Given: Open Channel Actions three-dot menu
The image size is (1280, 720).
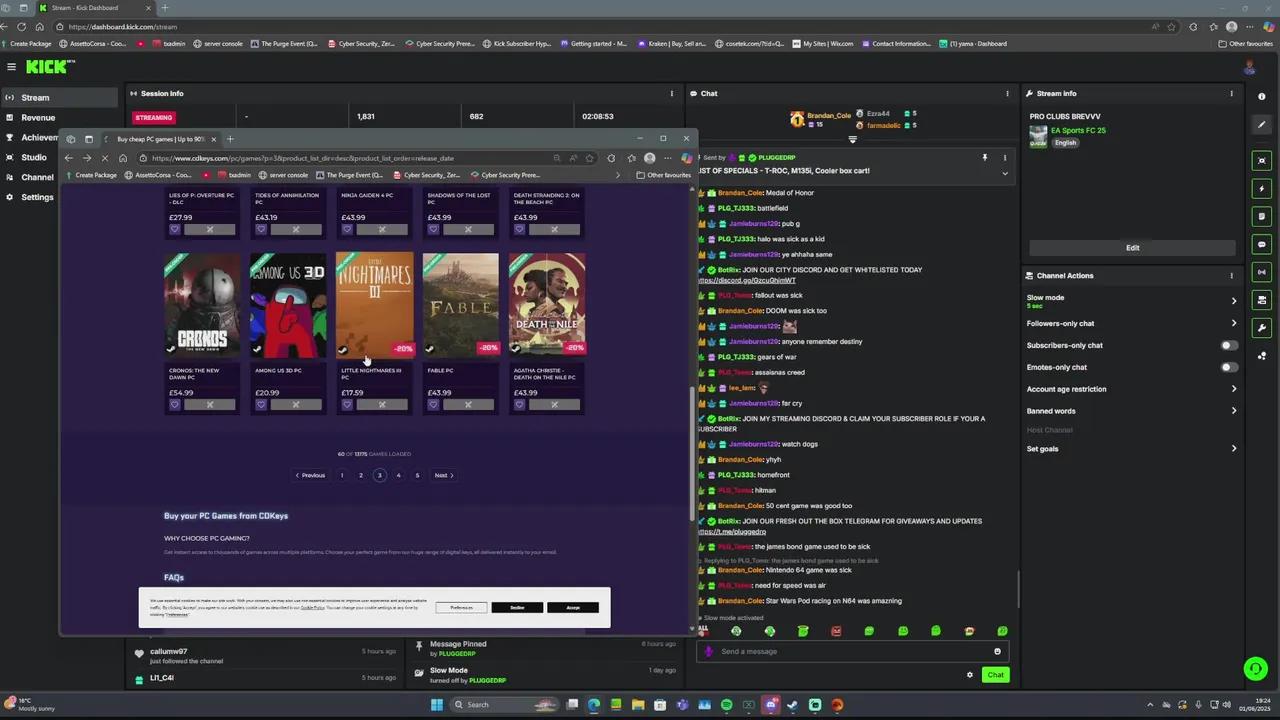Looking at the screenshot, I should pos(1231,275).
